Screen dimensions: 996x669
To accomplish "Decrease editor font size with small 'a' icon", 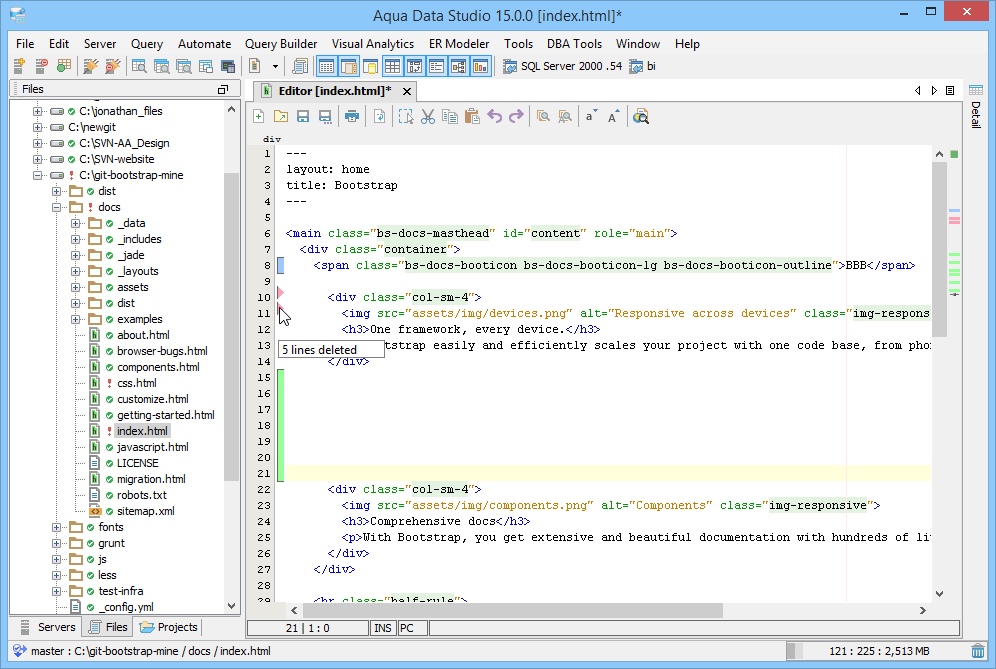I will pyautogui.click(x=591, y=116).
